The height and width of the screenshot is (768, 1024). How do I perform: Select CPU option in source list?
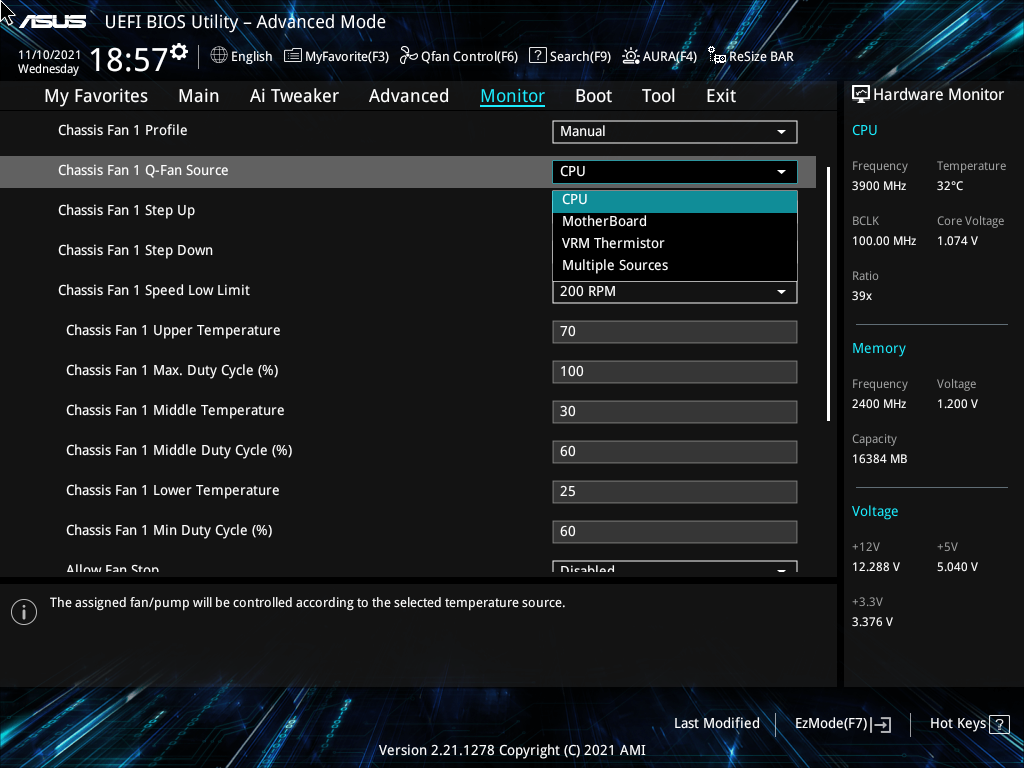tap(675, 200)
